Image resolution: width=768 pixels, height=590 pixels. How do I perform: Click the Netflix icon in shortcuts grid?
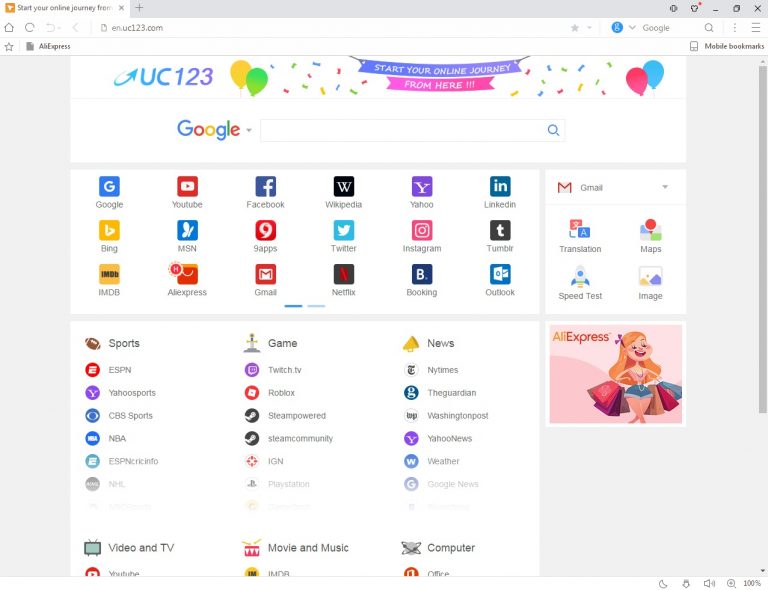343,274
